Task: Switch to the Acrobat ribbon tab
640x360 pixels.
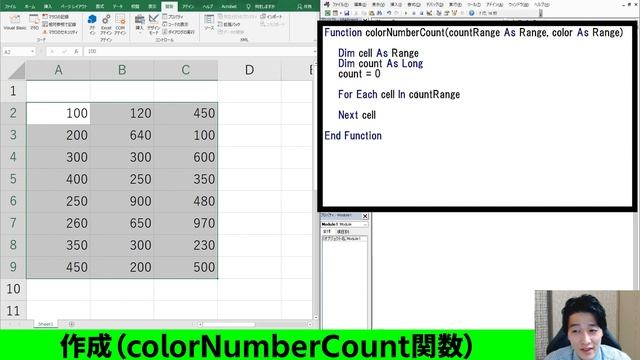Action: [229, 7]
